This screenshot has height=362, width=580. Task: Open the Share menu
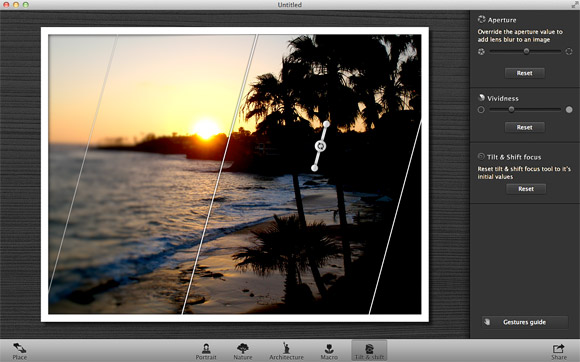pyautogui.click(x=559, y=351)
